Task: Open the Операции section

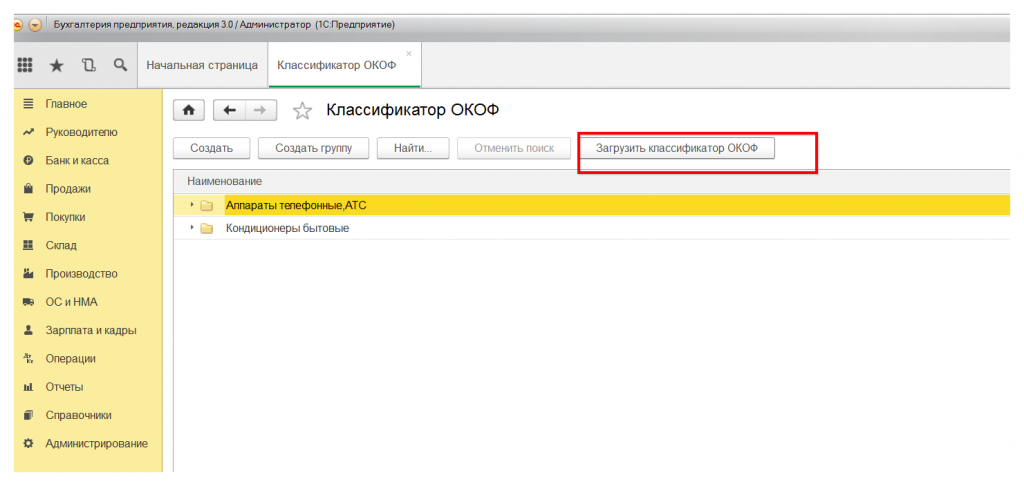Action: pos(71,359)
